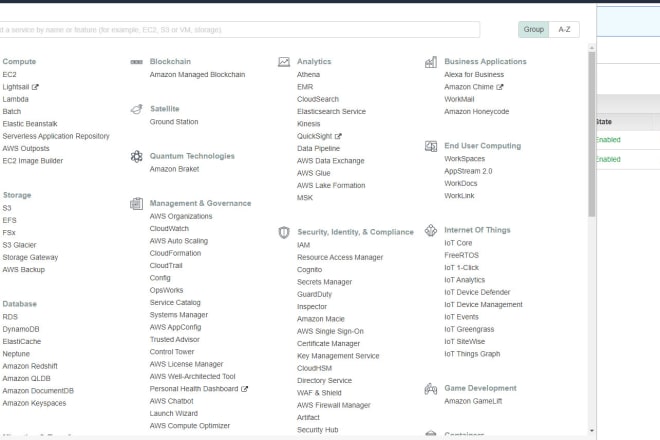Open S3 storage service
This screenshot has width=660, height=440.
[x=7, y=208]
